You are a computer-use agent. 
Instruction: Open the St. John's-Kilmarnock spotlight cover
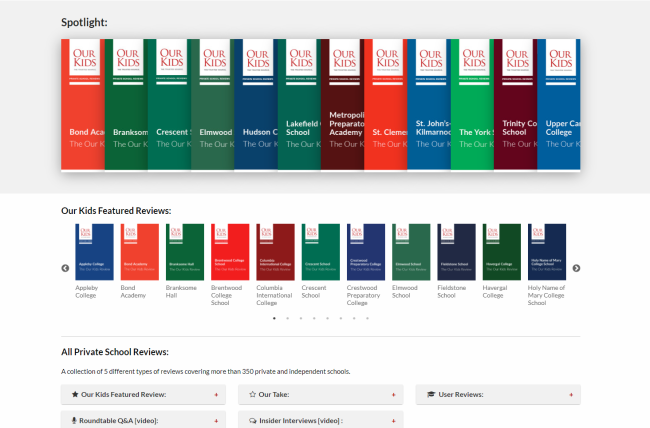point(429,105)
